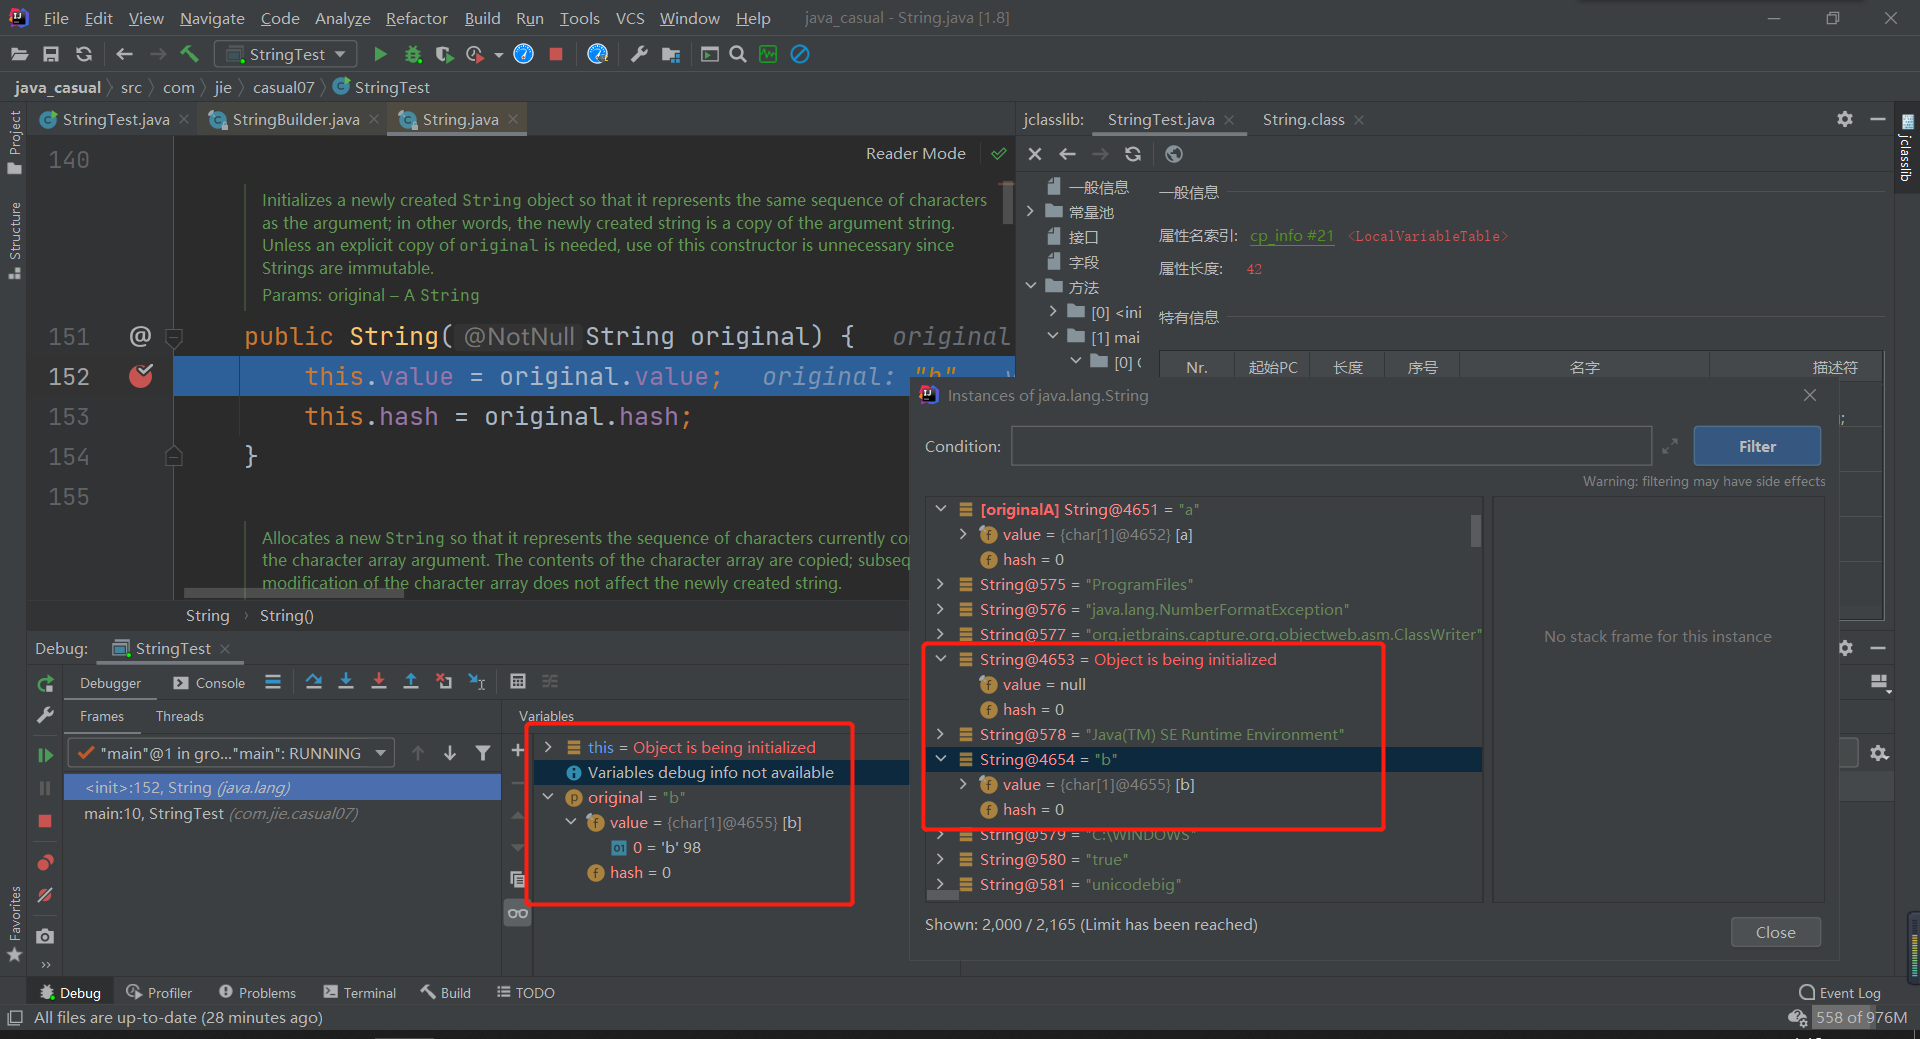Click jclasslib back arrow icon
The image size is (1920, 1039).
pos(1067,154)
